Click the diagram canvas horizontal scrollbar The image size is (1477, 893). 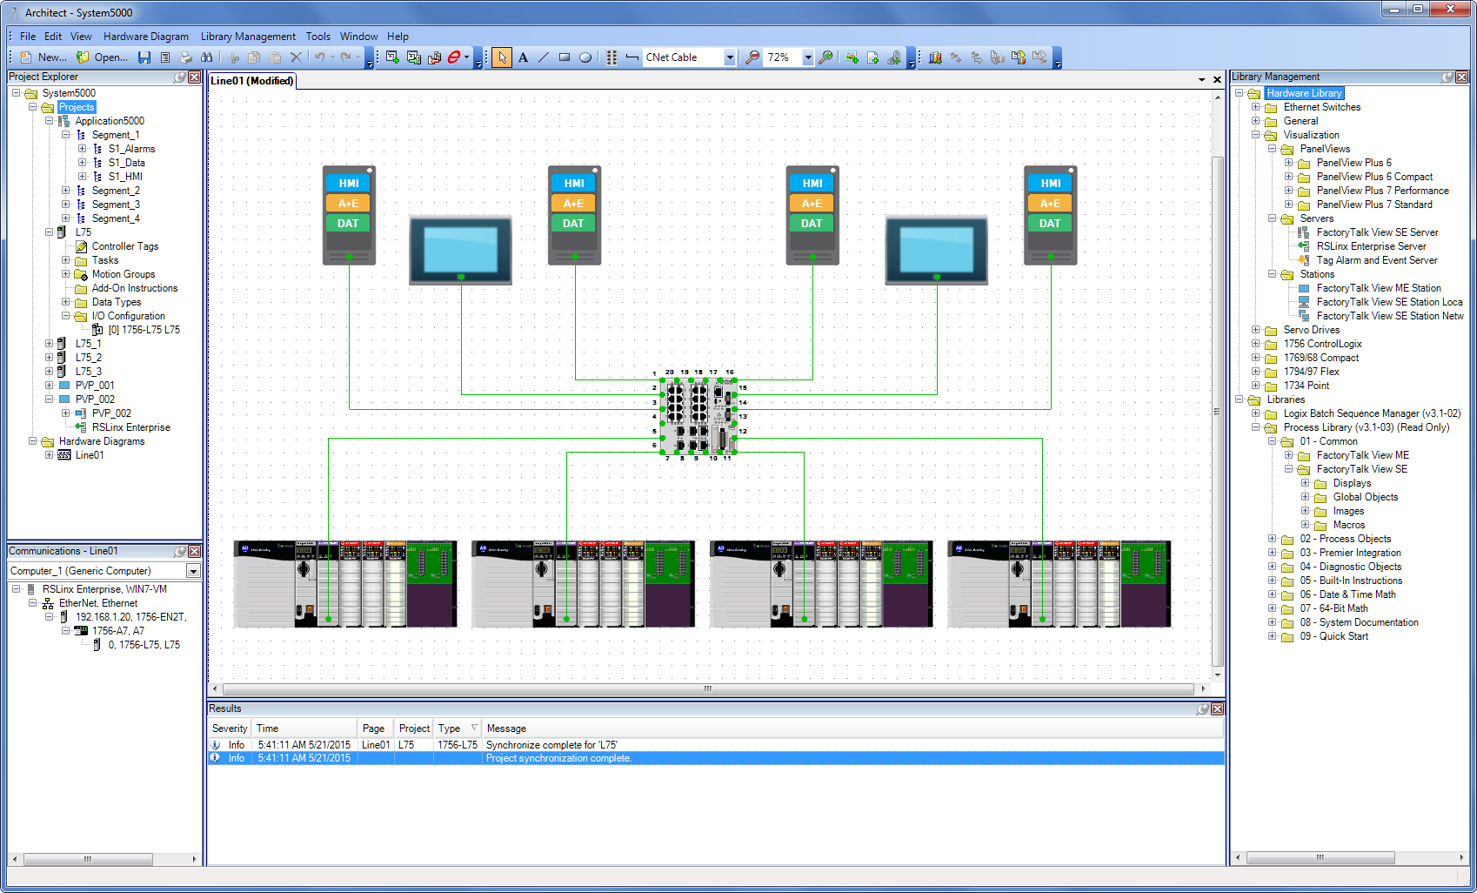point(708,689)
